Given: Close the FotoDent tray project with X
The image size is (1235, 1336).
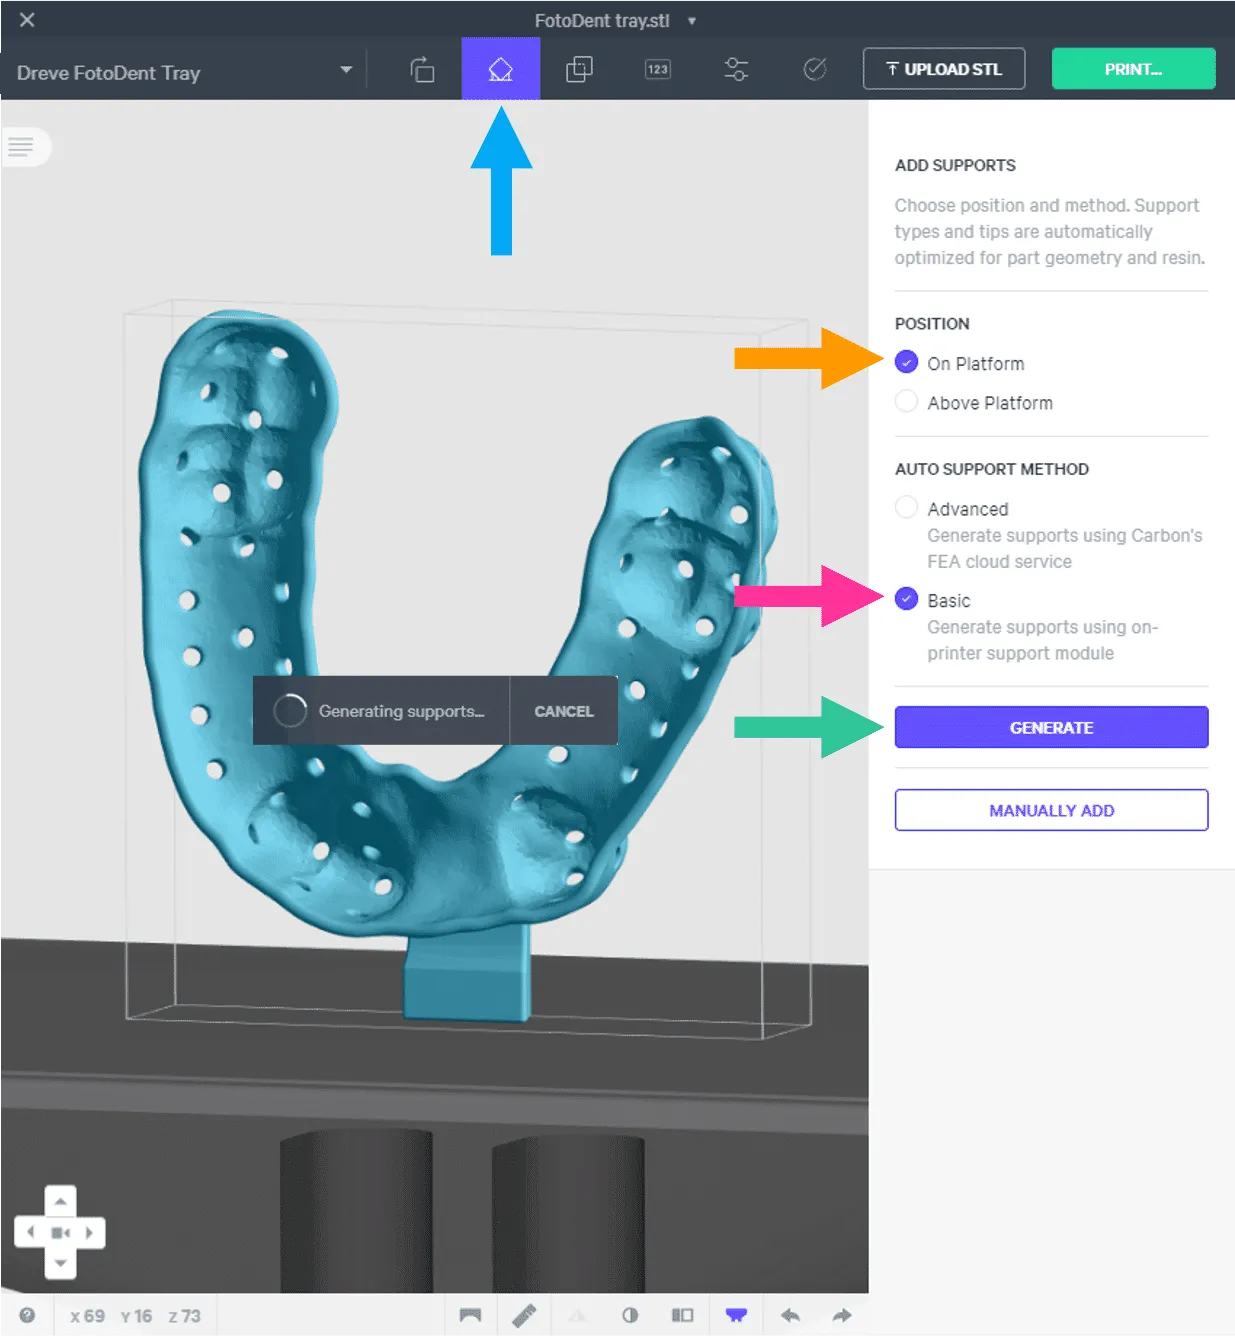Looking at the screenshot, I should pos(27,20).
